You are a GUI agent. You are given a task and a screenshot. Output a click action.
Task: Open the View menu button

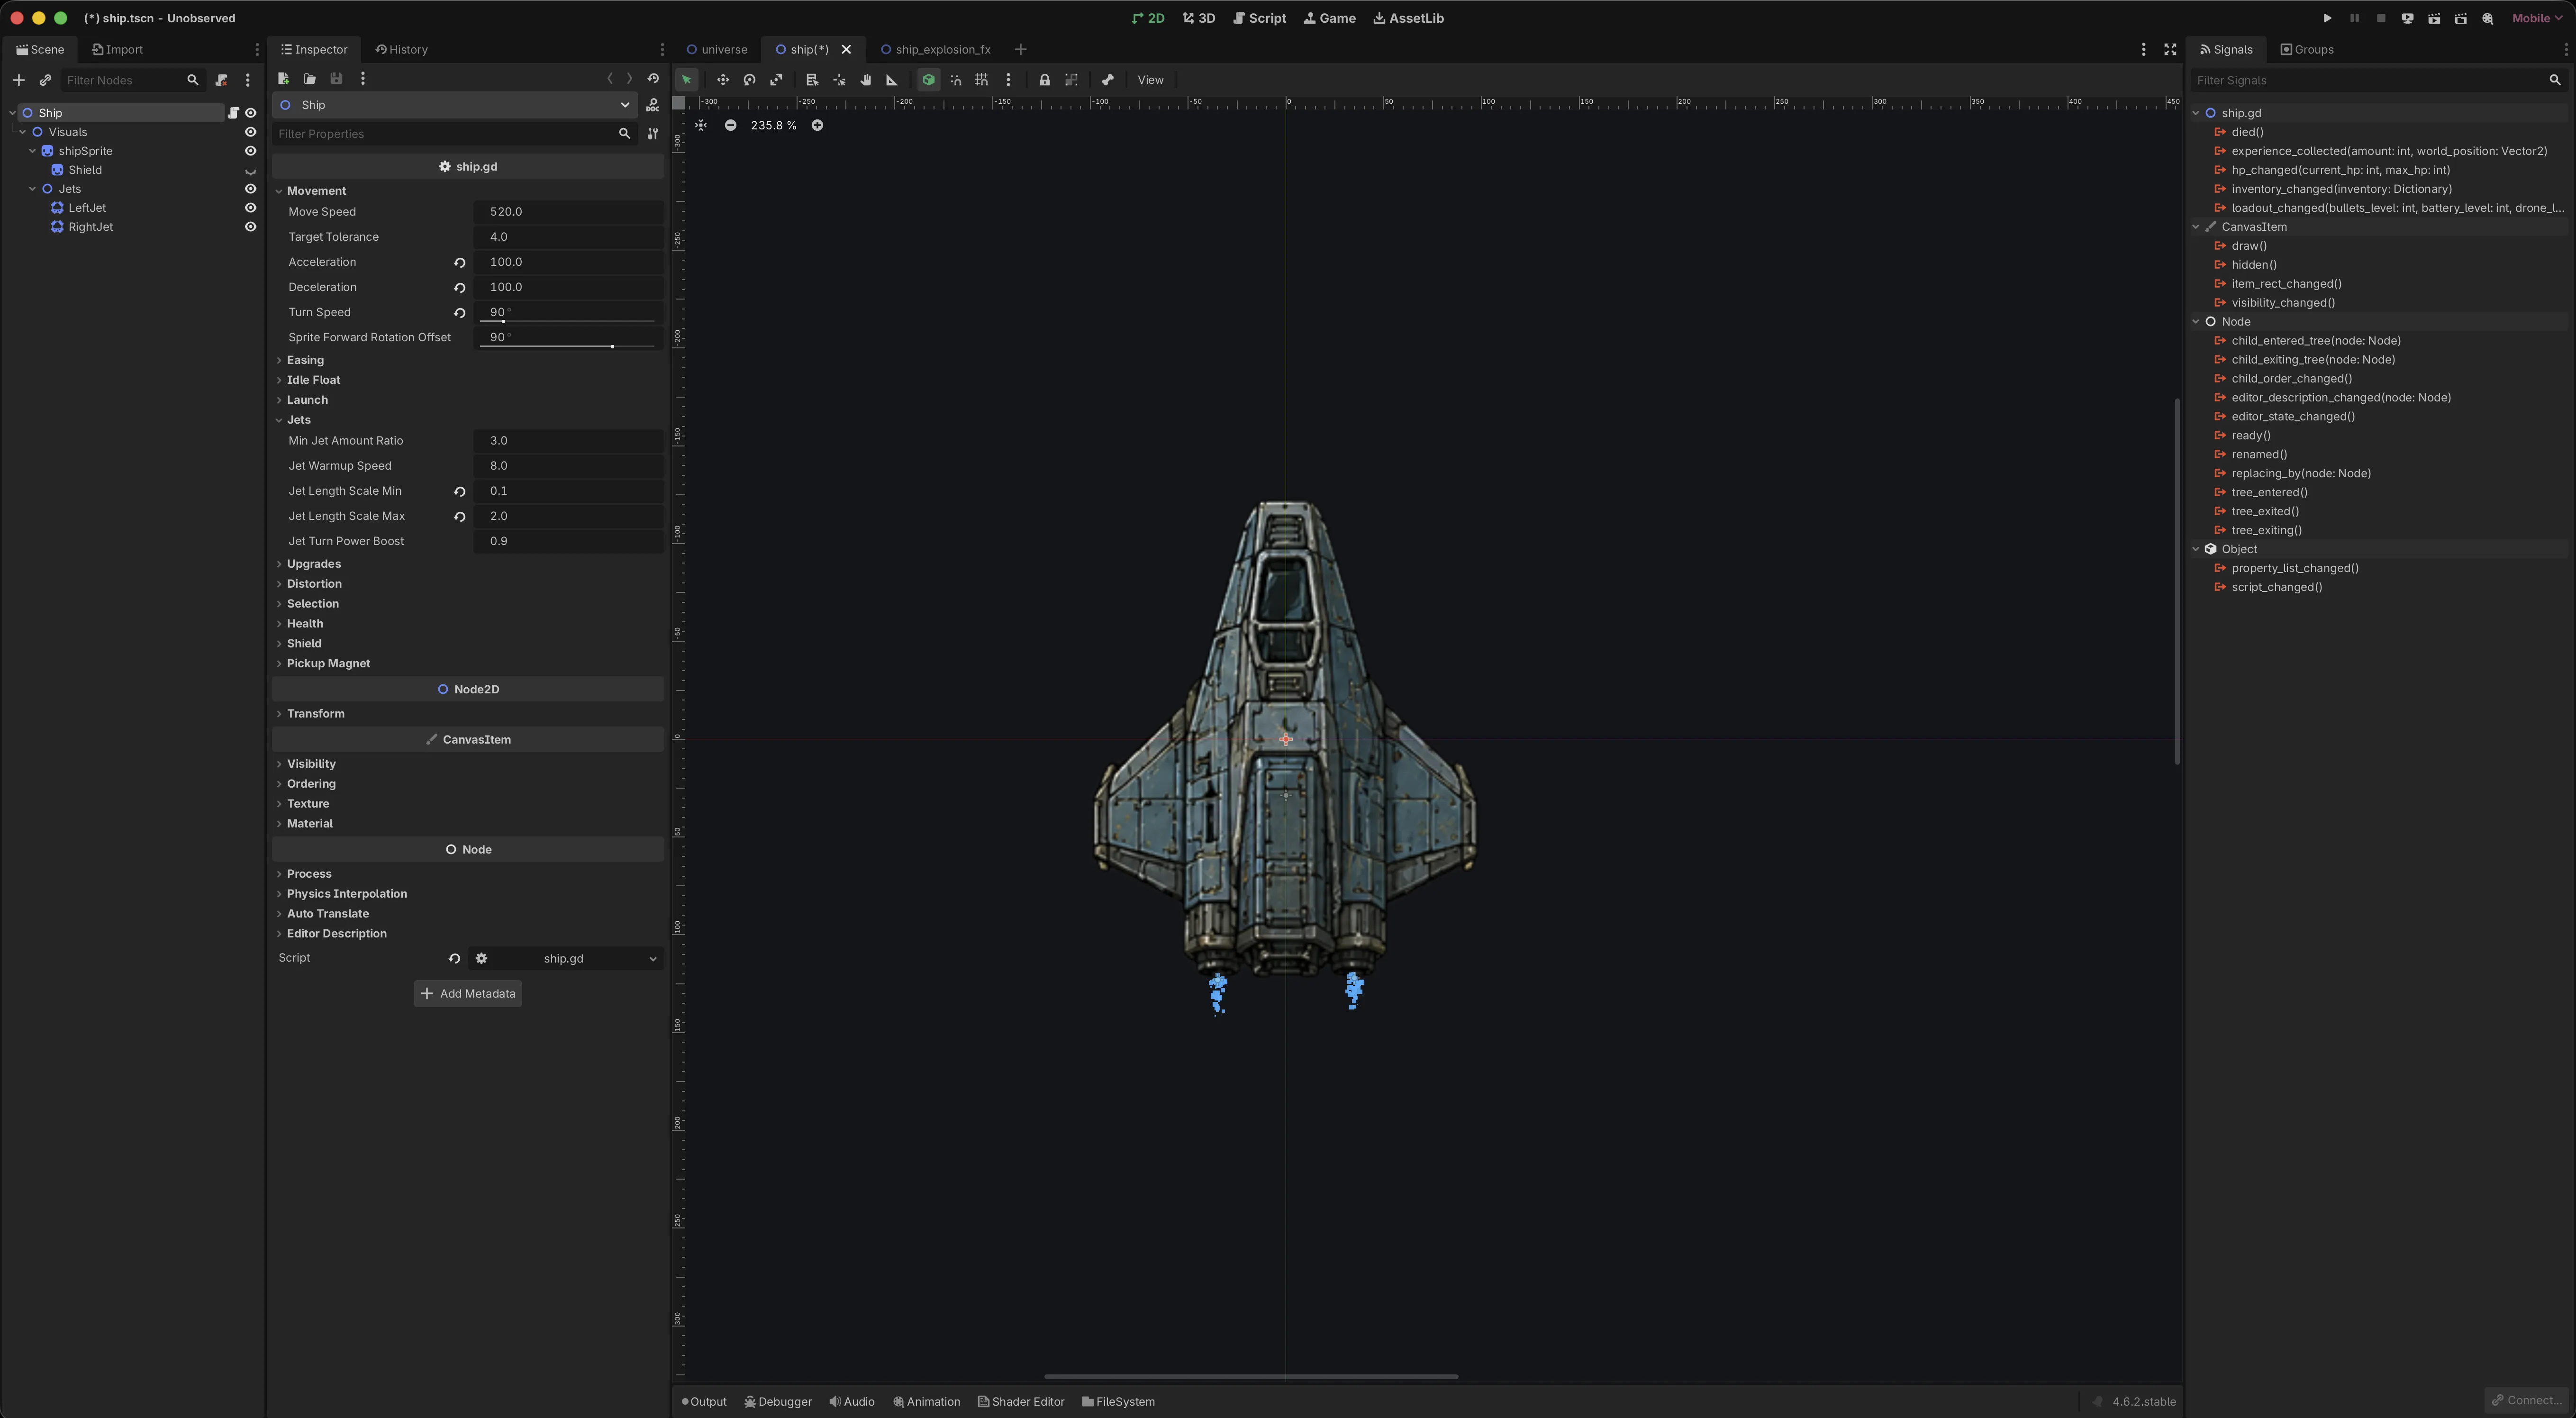[1150, 80]
